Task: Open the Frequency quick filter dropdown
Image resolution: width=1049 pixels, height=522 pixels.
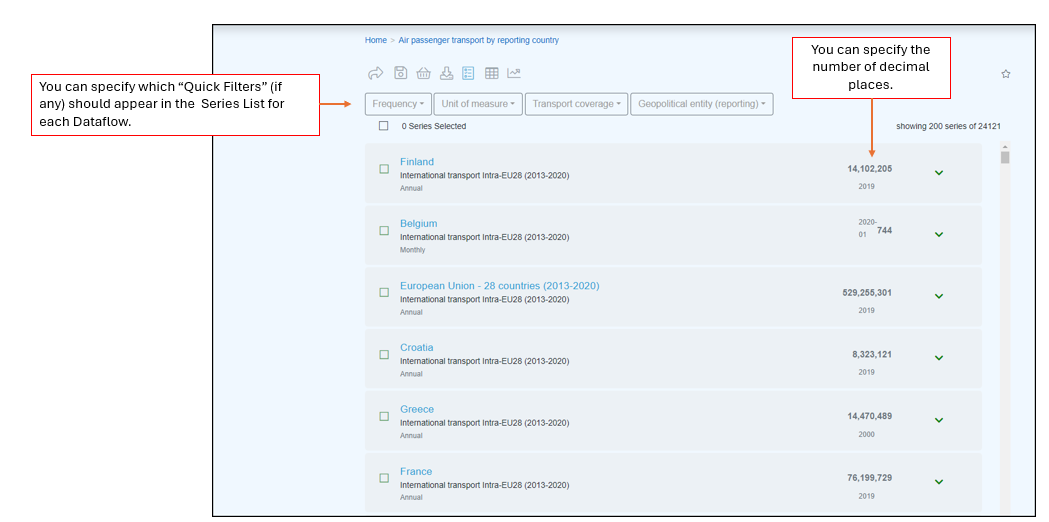Action: [x=397, y=104]
